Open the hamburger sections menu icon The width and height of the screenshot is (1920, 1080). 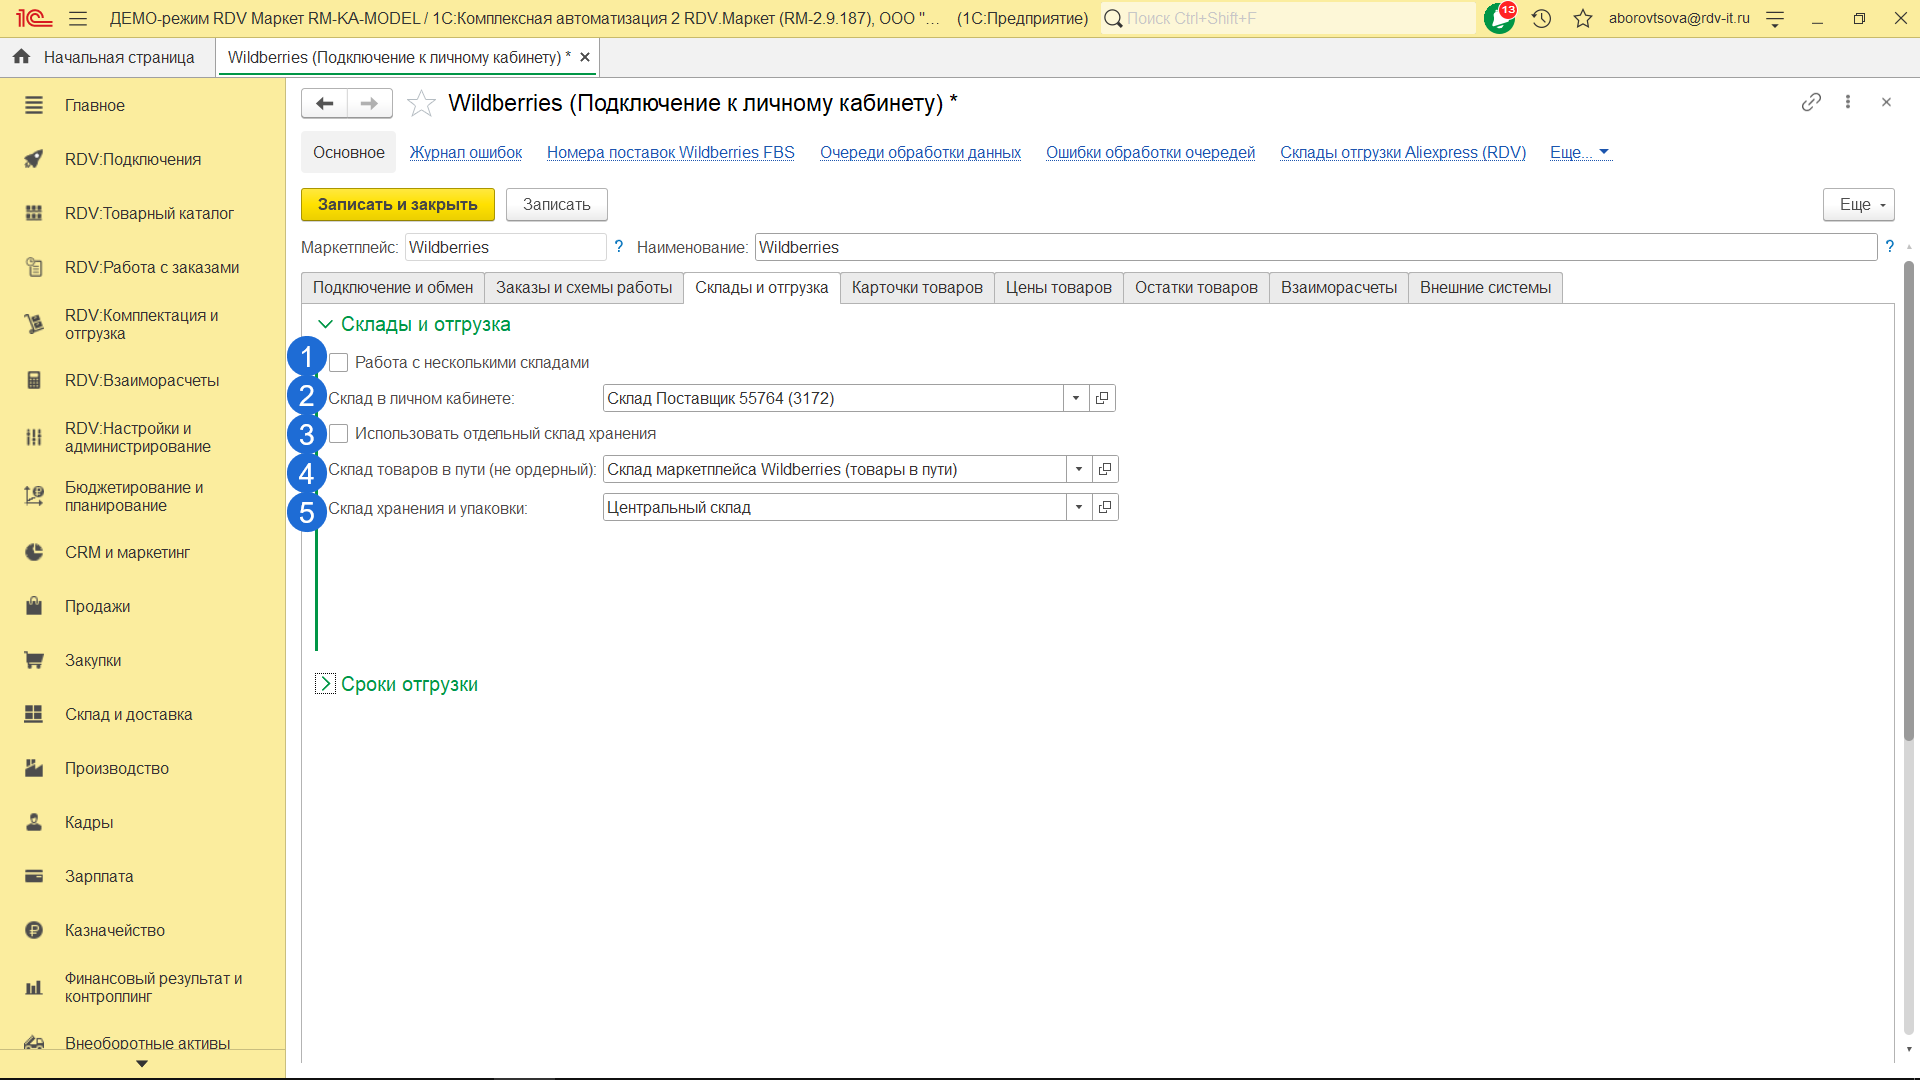pyautogui.click(x=78, y=18)
